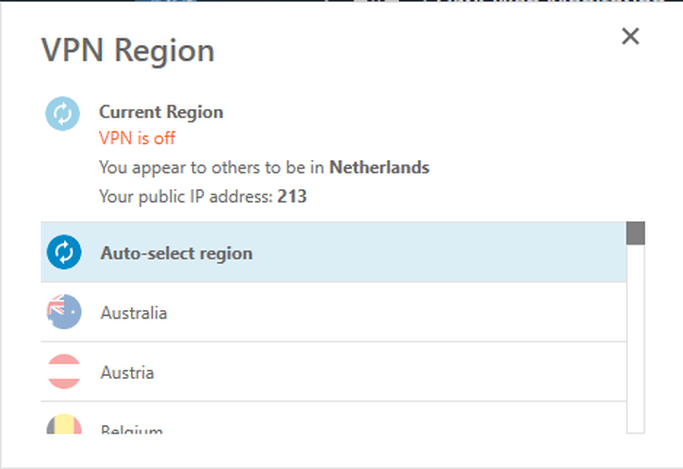Select the Australia region name

pyautogui.click(x=134, y=313)
